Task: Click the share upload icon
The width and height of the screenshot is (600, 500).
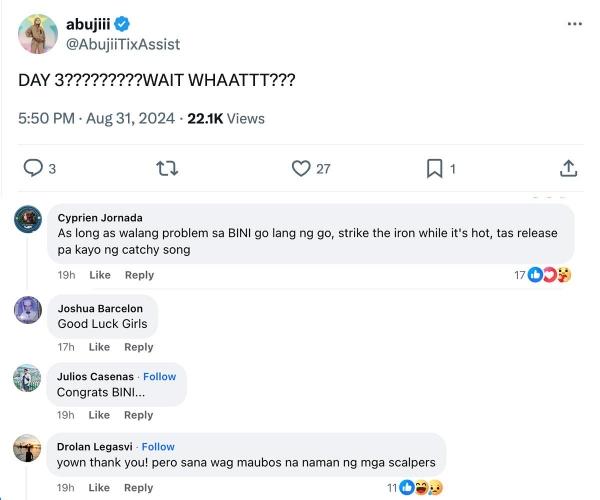Action: (x=568, y=168)
